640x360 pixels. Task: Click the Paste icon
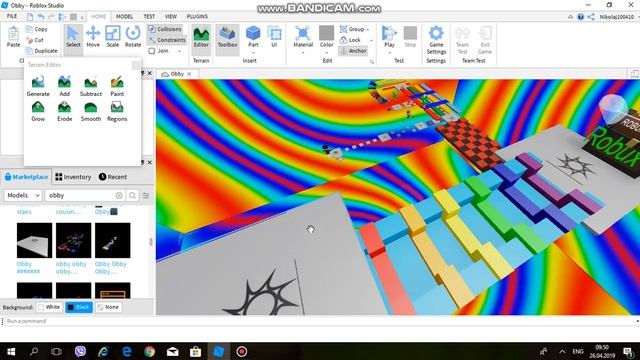(13, 37)
